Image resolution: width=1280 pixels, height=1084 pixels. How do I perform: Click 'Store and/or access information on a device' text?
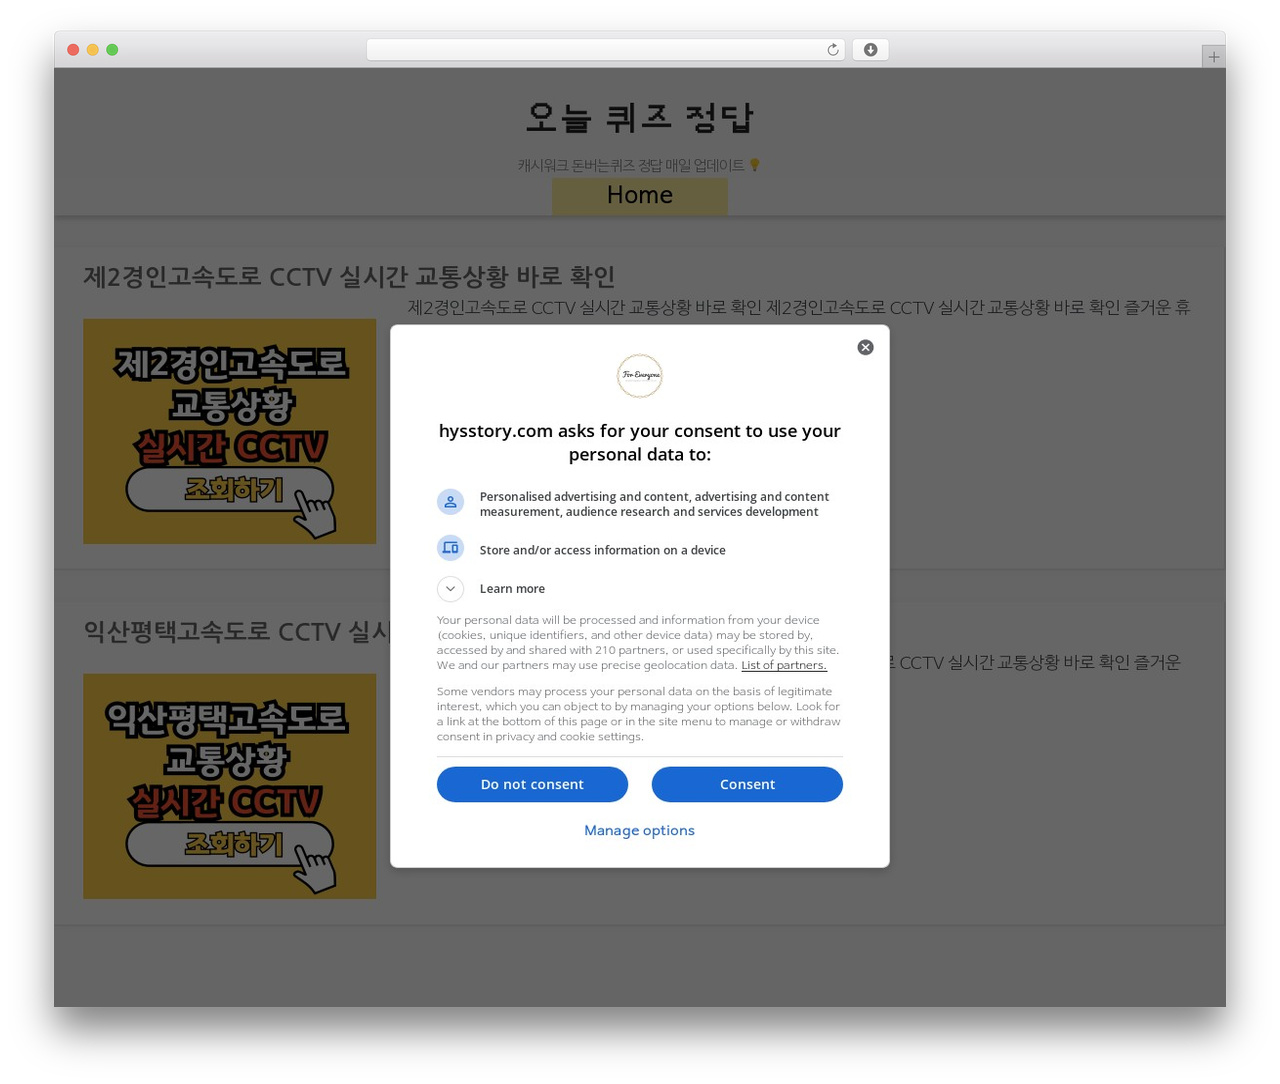pyautogui.click(x=602, y=550)
